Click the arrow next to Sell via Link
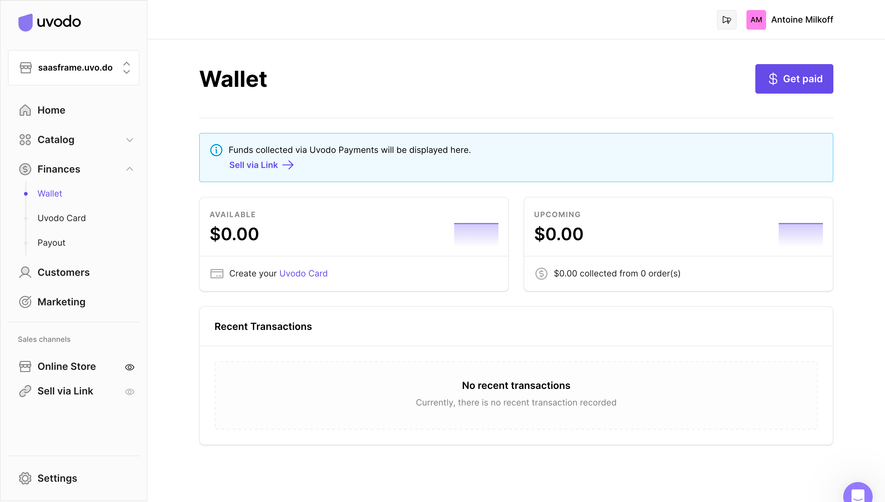 (x=288, y=165)
